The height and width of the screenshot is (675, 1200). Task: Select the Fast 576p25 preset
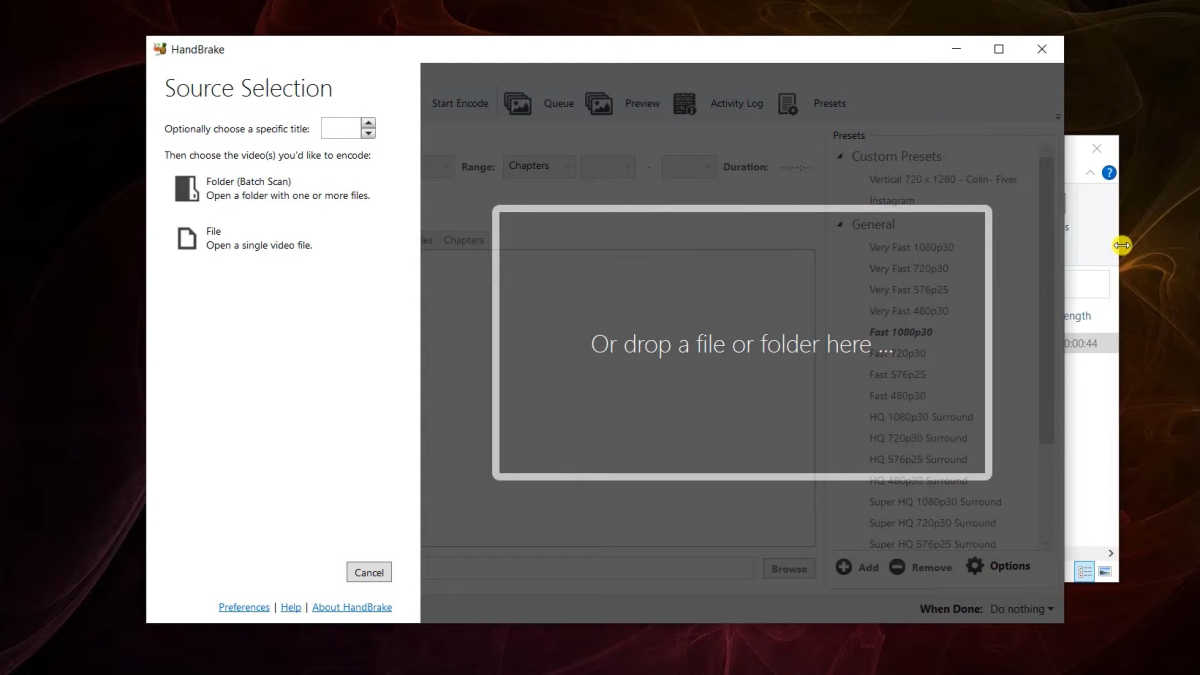click(x=898, y=374)
